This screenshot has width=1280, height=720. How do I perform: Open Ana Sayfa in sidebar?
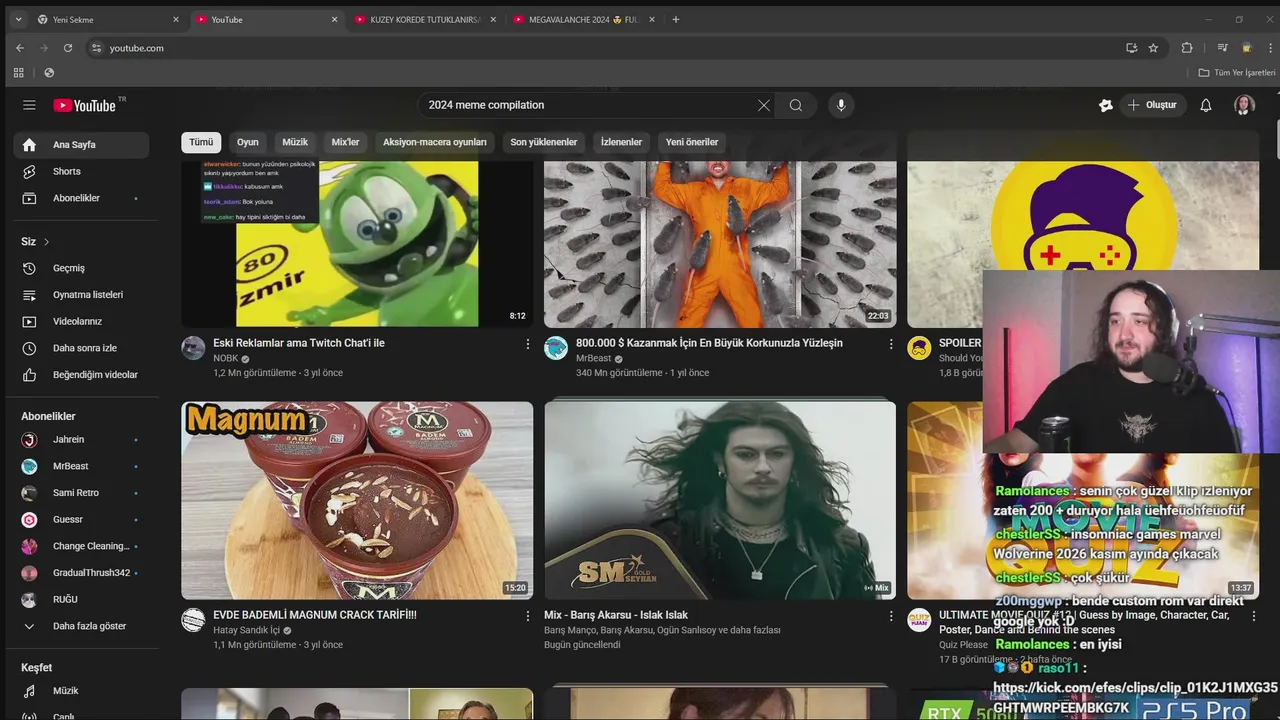81,145
